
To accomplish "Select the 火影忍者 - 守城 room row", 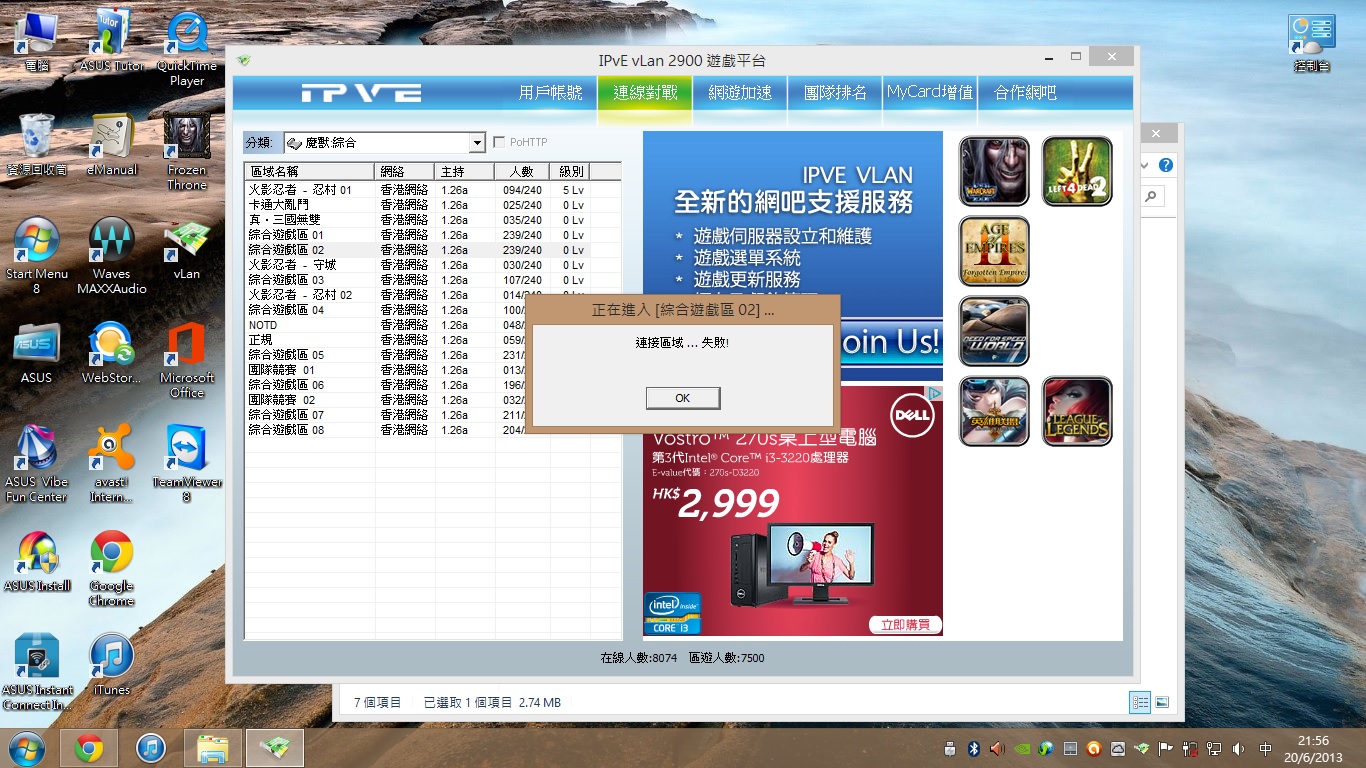I will click(x=432, y=265).
